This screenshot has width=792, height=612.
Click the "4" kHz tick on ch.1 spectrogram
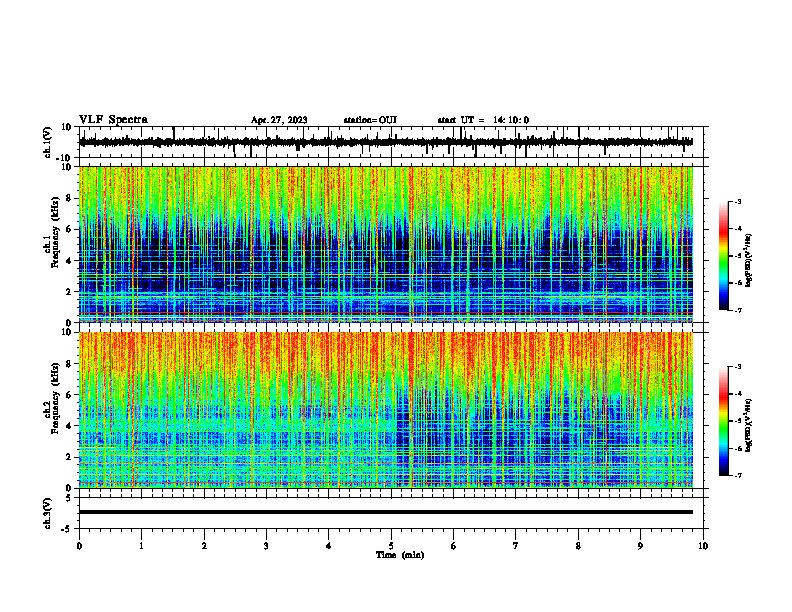(69, 261)
